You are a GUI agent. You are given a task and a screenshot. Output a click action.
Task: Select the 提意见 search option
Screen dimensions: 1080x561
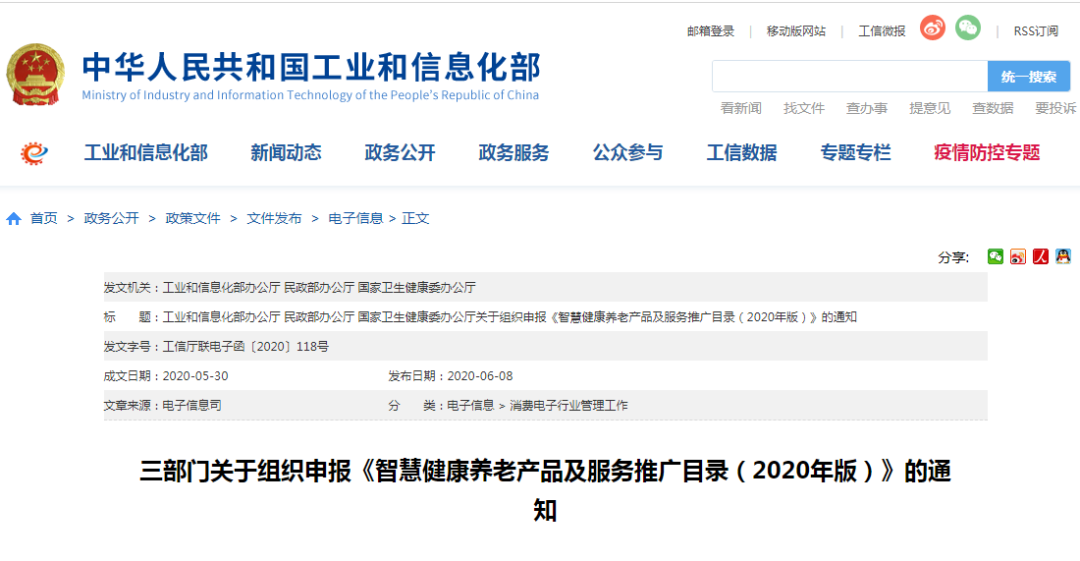click(x=930, y=108)
